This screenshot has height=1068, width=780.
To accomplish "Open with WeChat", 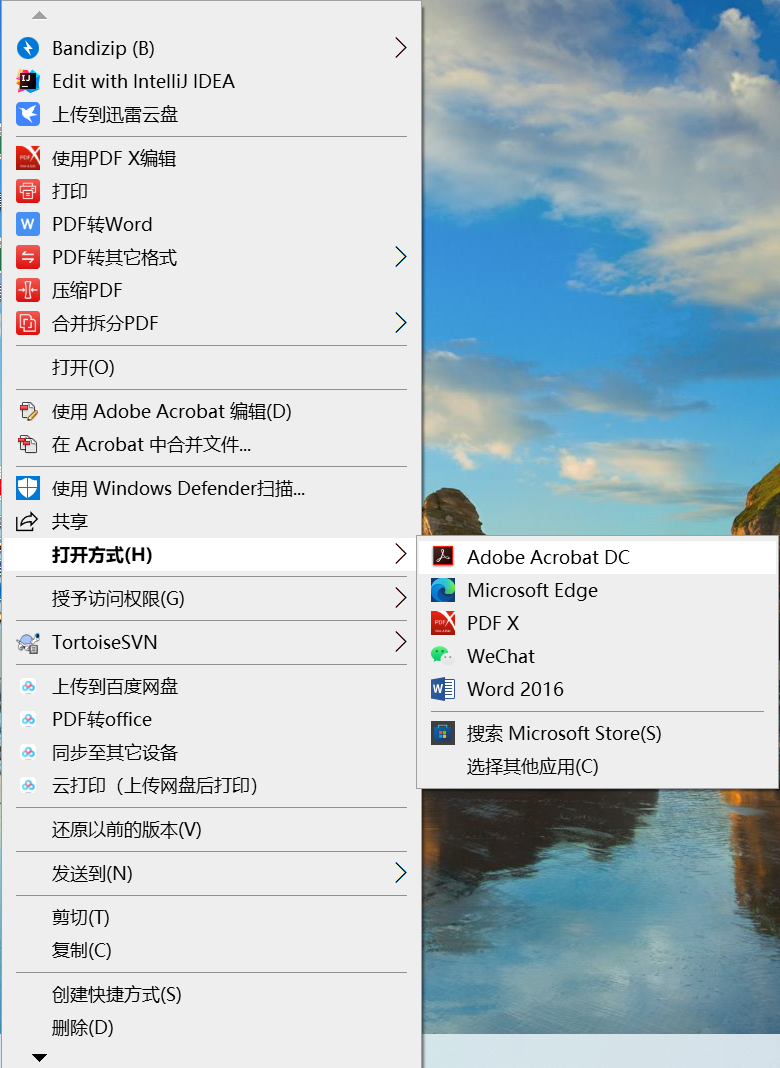I will tap(597, 656).
